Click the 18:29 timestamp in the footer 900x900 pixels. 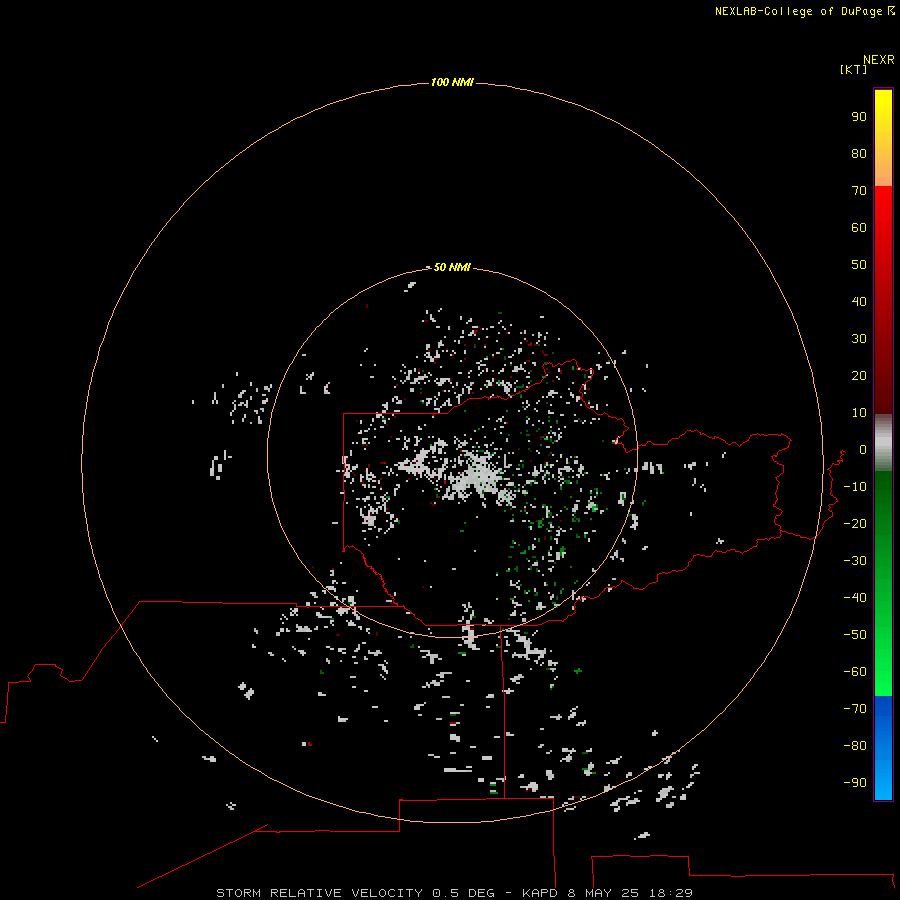(x=670, y=893)
